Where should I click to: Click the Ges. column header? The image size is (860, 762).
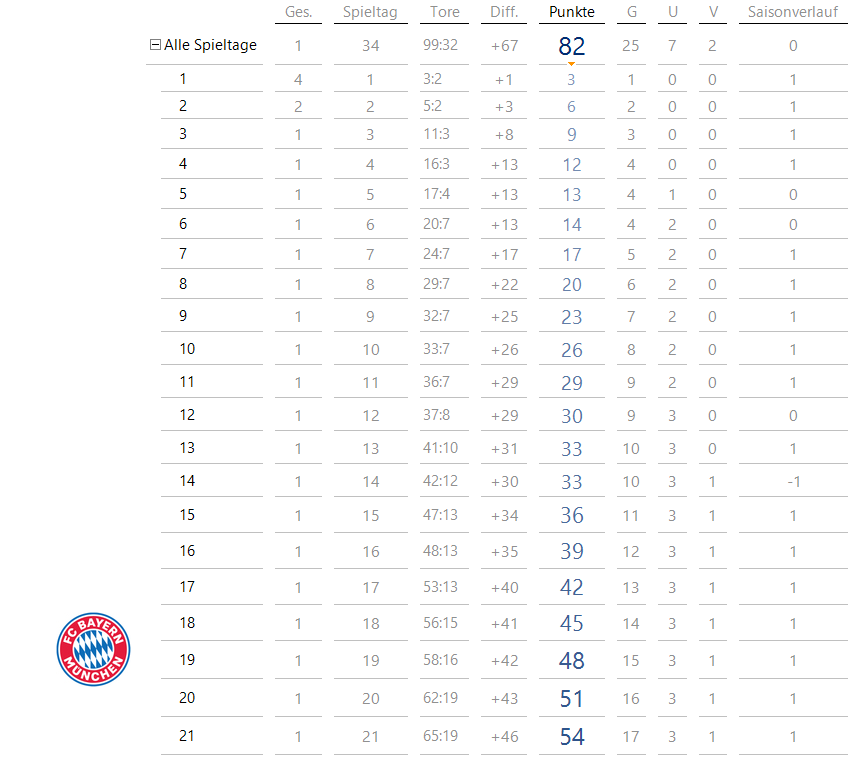click(x=298, y=12)
